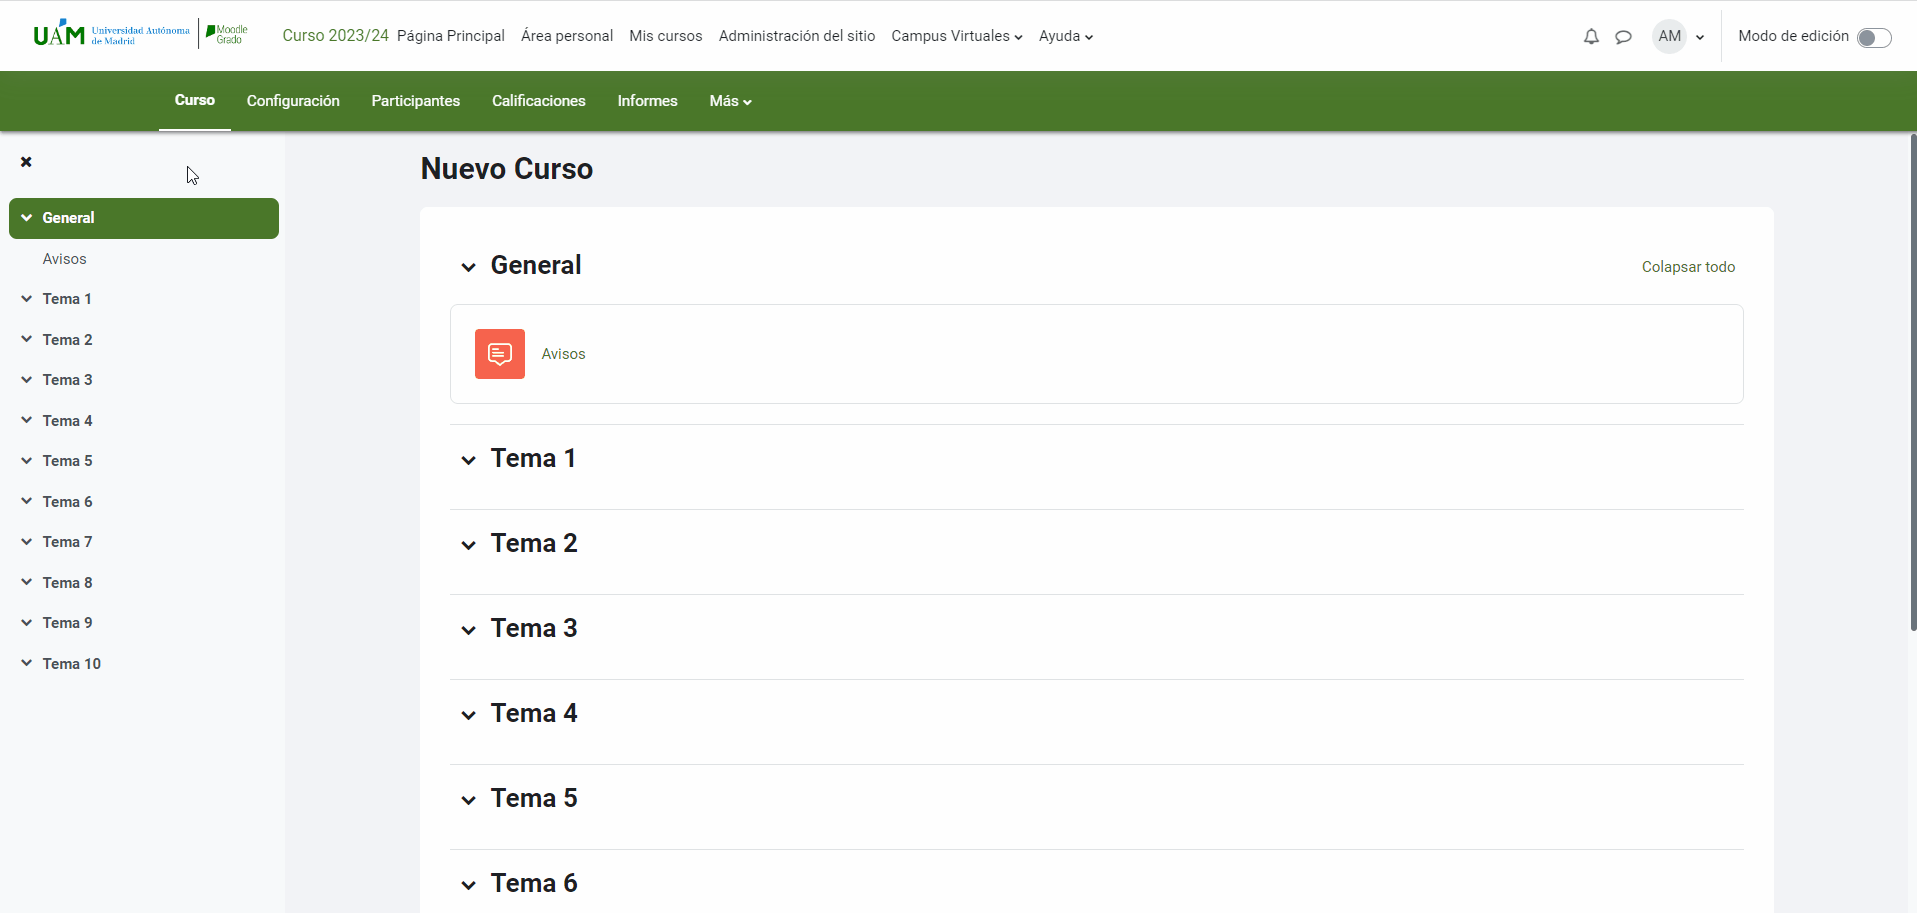Click the Moodle Grado logo

pos(227,35)
